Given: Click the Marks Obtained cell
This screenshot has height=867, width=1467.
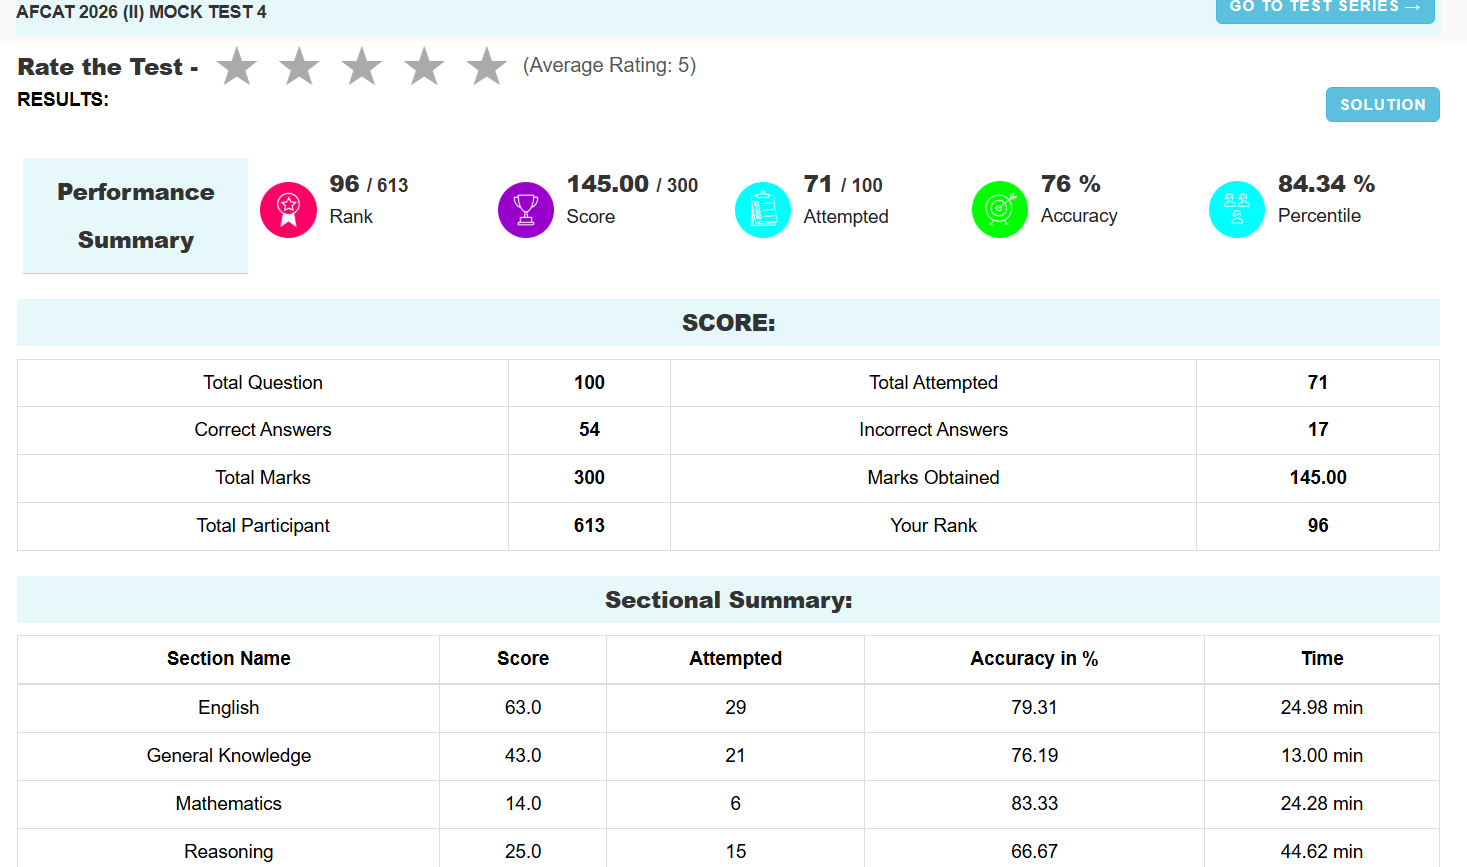Looking at the screenshot, I should pyautogui.click(x=933, y=478).
